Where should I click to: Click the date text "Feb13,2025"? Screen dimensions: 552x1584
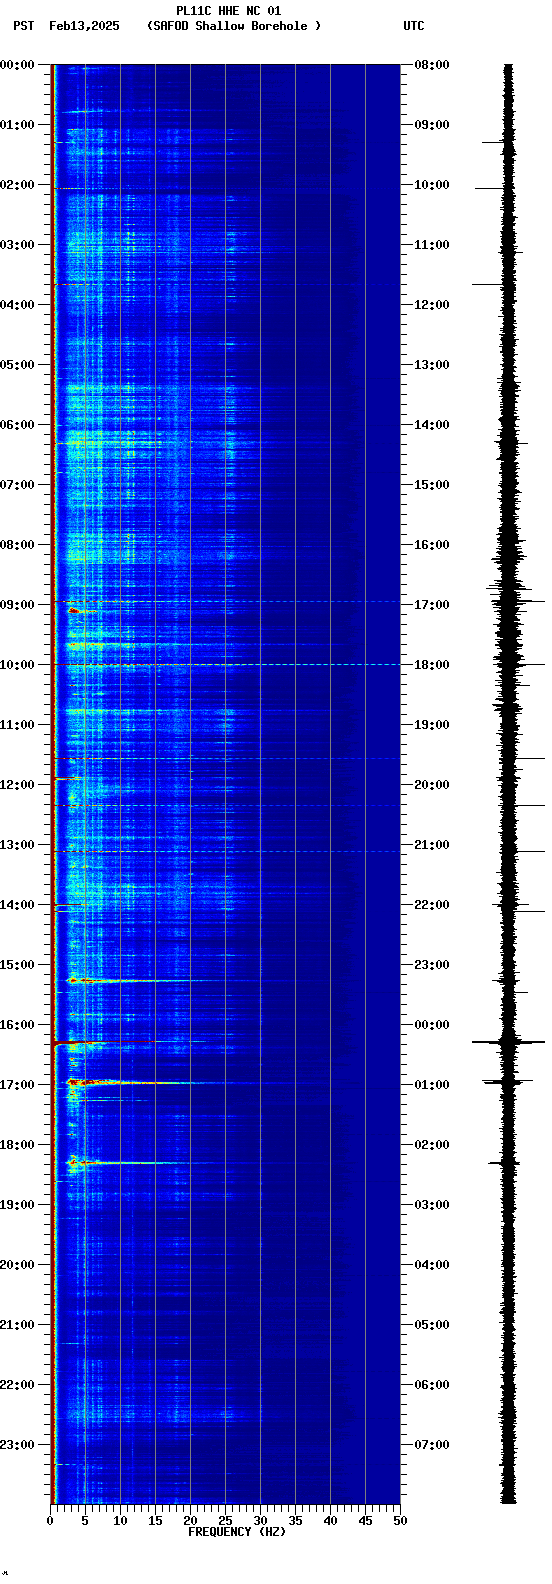tap(84, 26)
